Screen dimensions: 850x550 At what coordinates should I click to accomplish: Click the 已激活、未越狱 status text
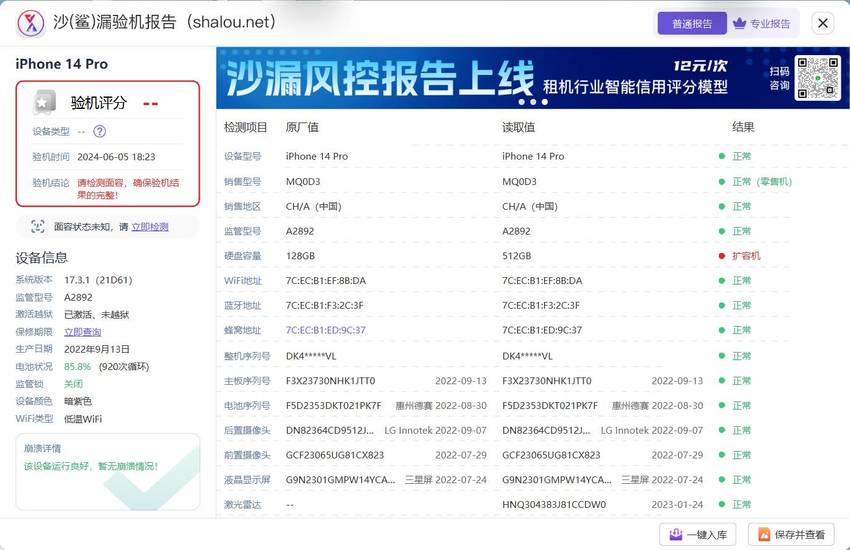(96, 315)
